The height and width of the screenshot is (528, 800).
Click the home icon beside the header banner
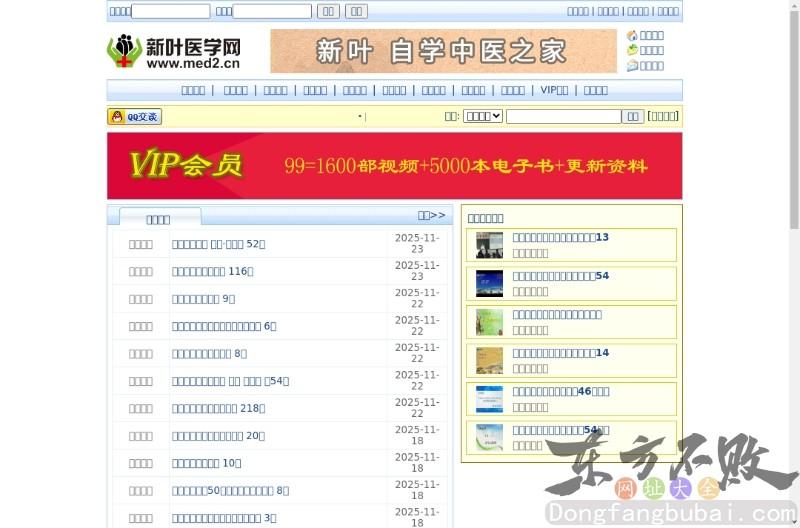[x=632, y=35]
